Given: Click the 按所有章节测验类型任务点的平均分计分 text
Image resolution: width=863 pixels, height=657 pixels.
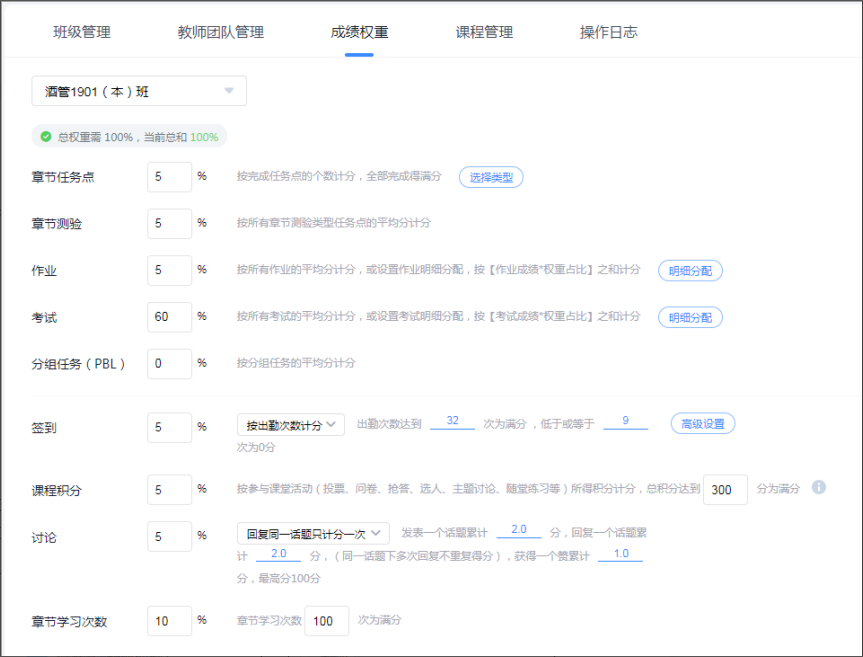Looking at the screenshot, I should point(334,223).
